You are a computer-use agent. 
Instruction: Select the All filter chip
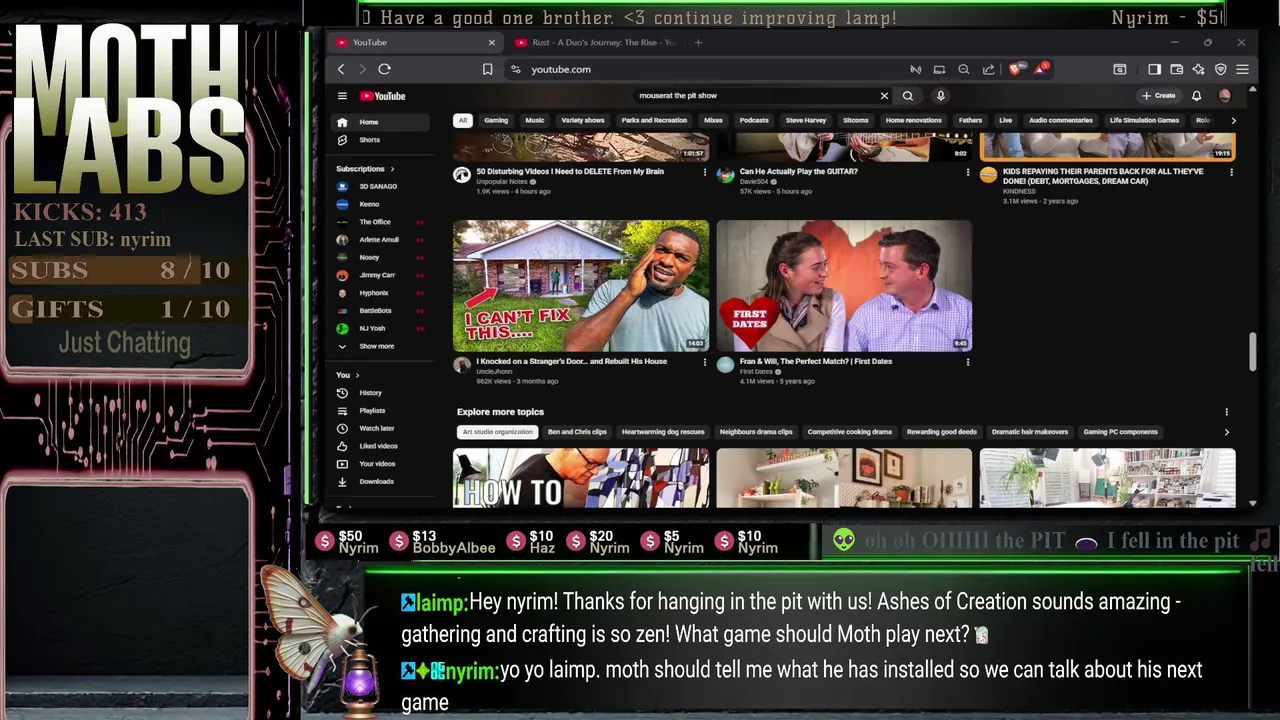[462, 120]
